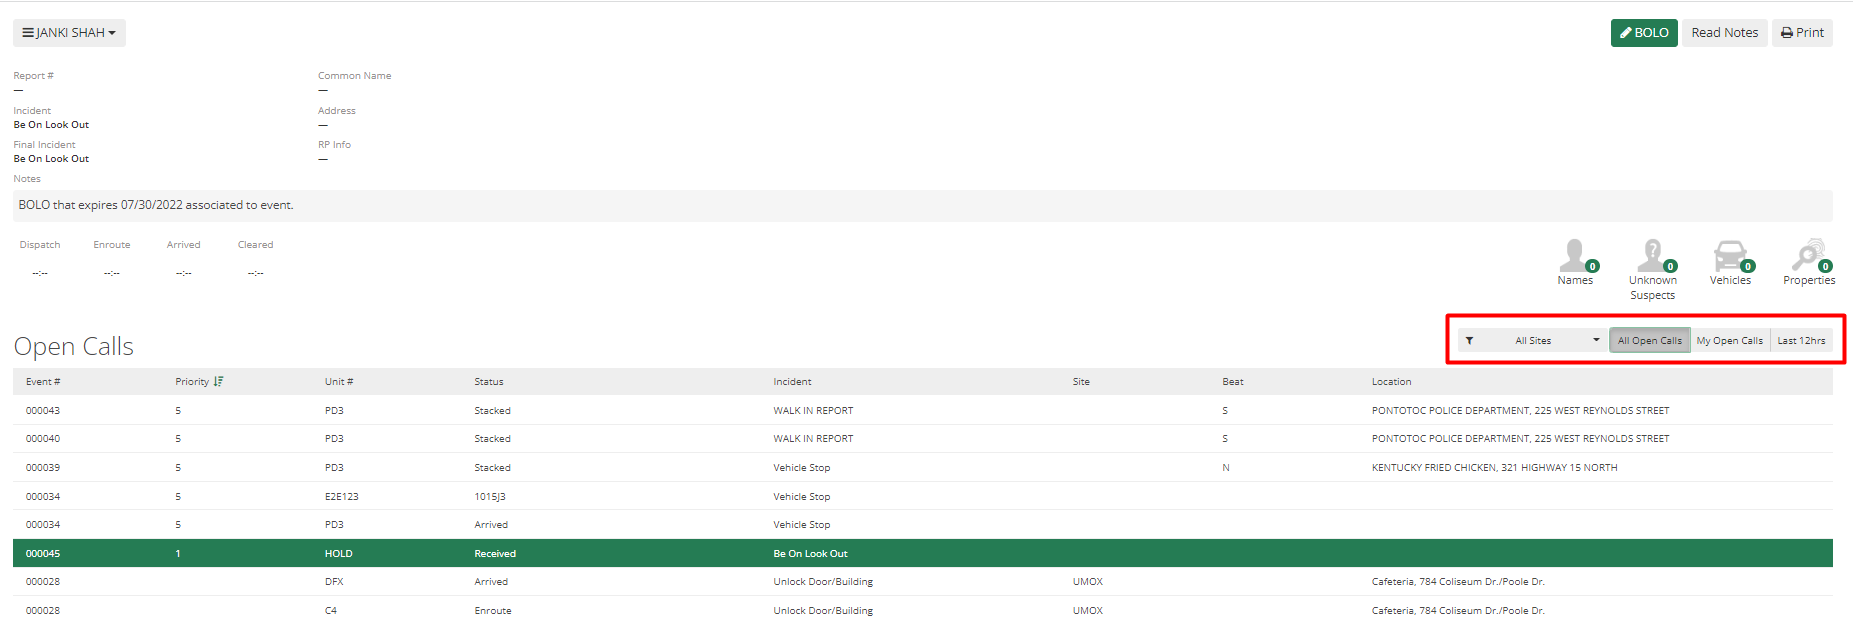Screen dimensions: 1853x642
Task: Click the 1015J3 status cell
Action: coord(490,497)
